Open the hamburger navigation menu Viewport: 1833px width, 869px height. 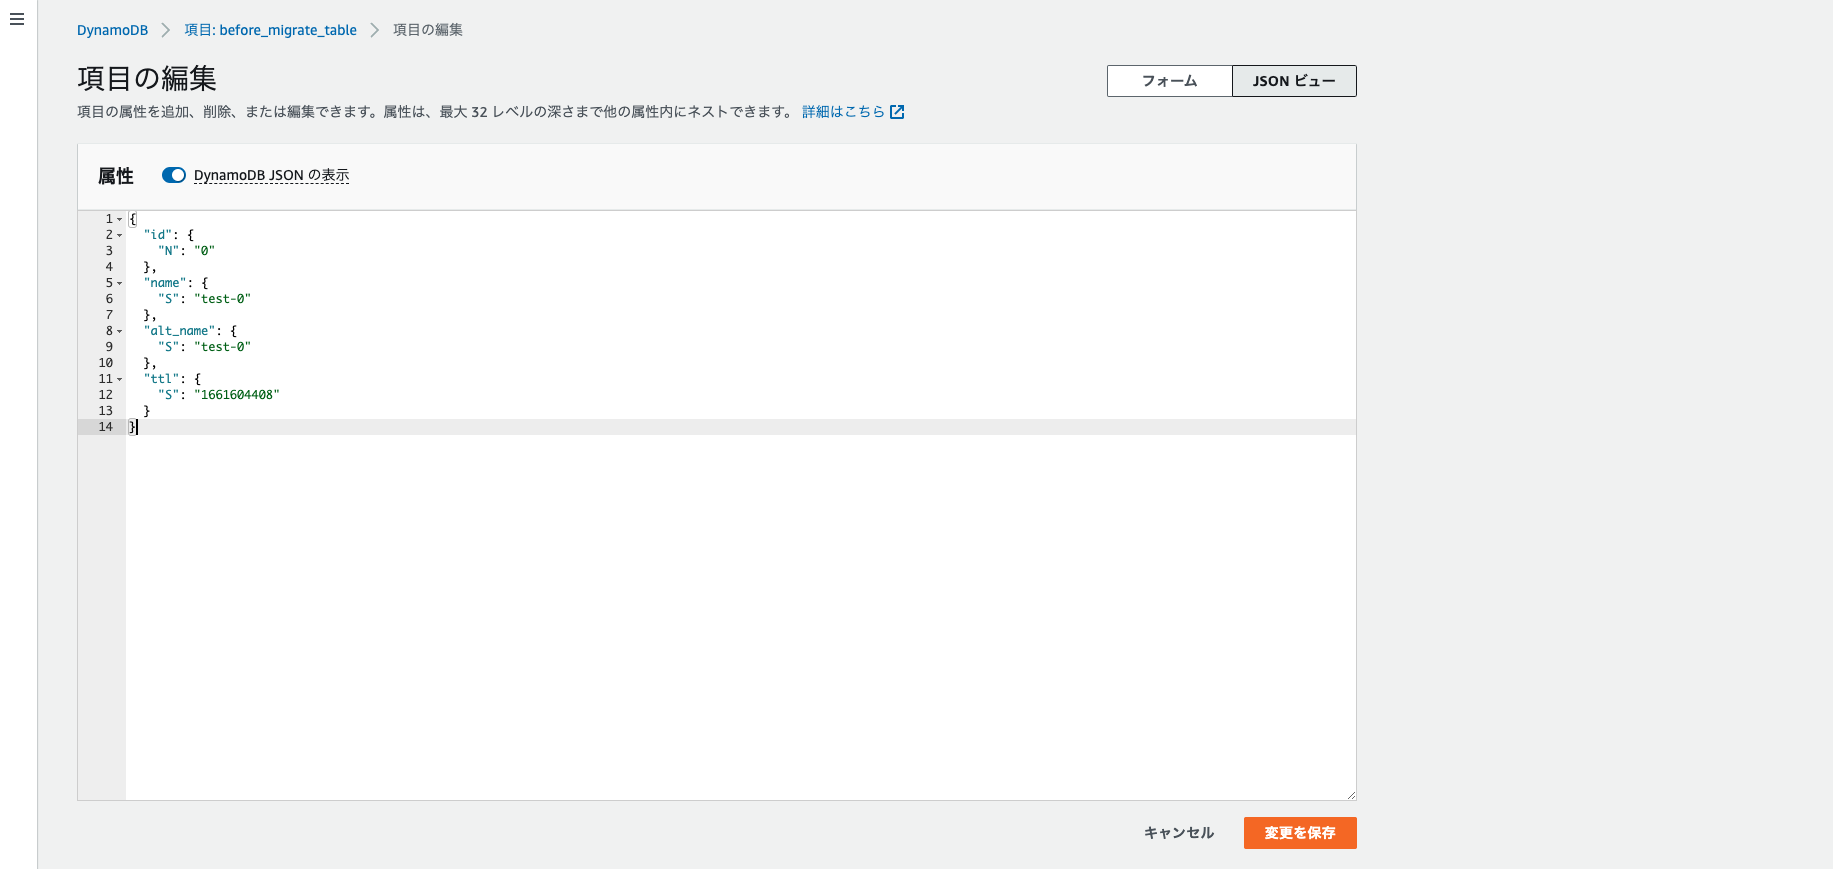[16, 18]
